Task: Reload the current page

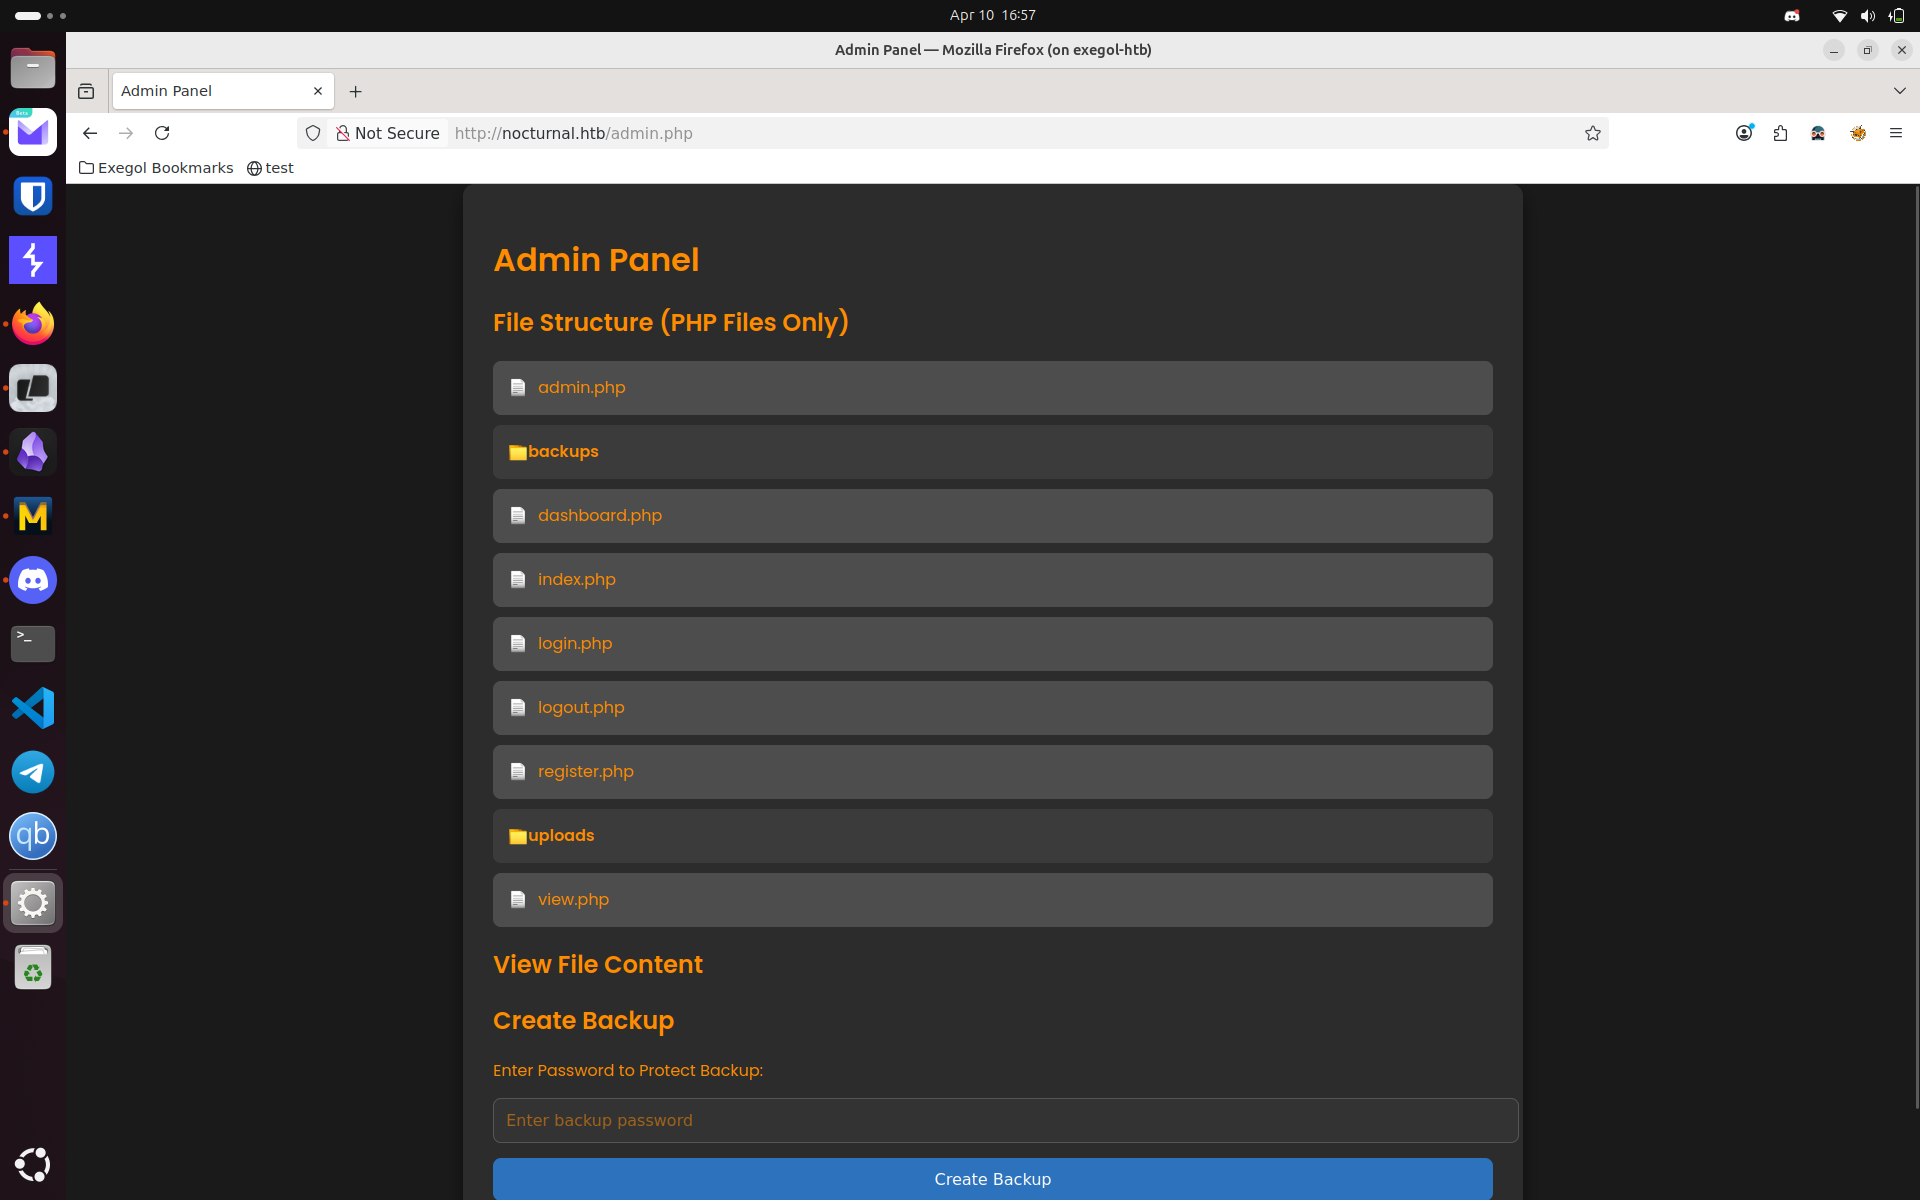Action: pyautogui.click(x=162, y=133)
